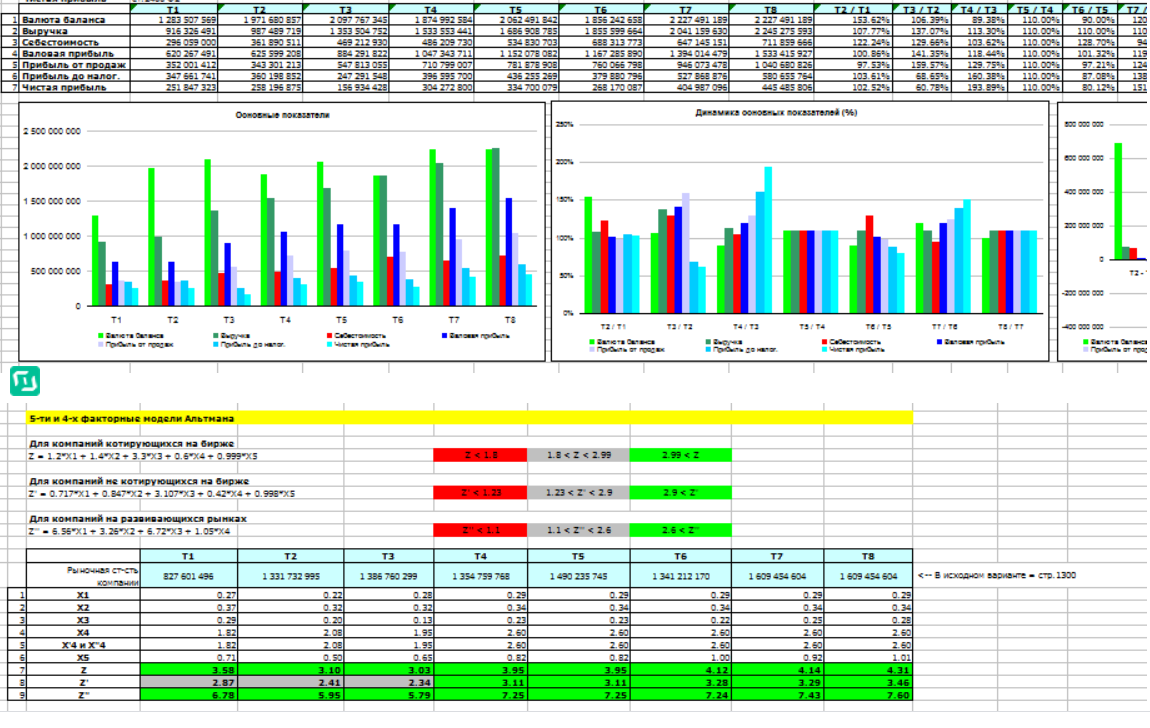1150x728 pixels.
Task: Click the blue Валовая прибыль legend marker in dynamics chart
Action: click(x=939, y=341)
